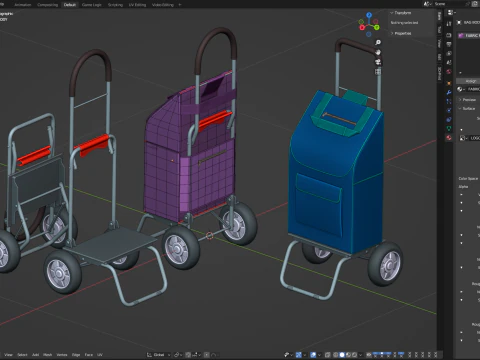Screen dimensions: 480x360
Task: Toggle viewport overlays button
Action: pos(313,355)
